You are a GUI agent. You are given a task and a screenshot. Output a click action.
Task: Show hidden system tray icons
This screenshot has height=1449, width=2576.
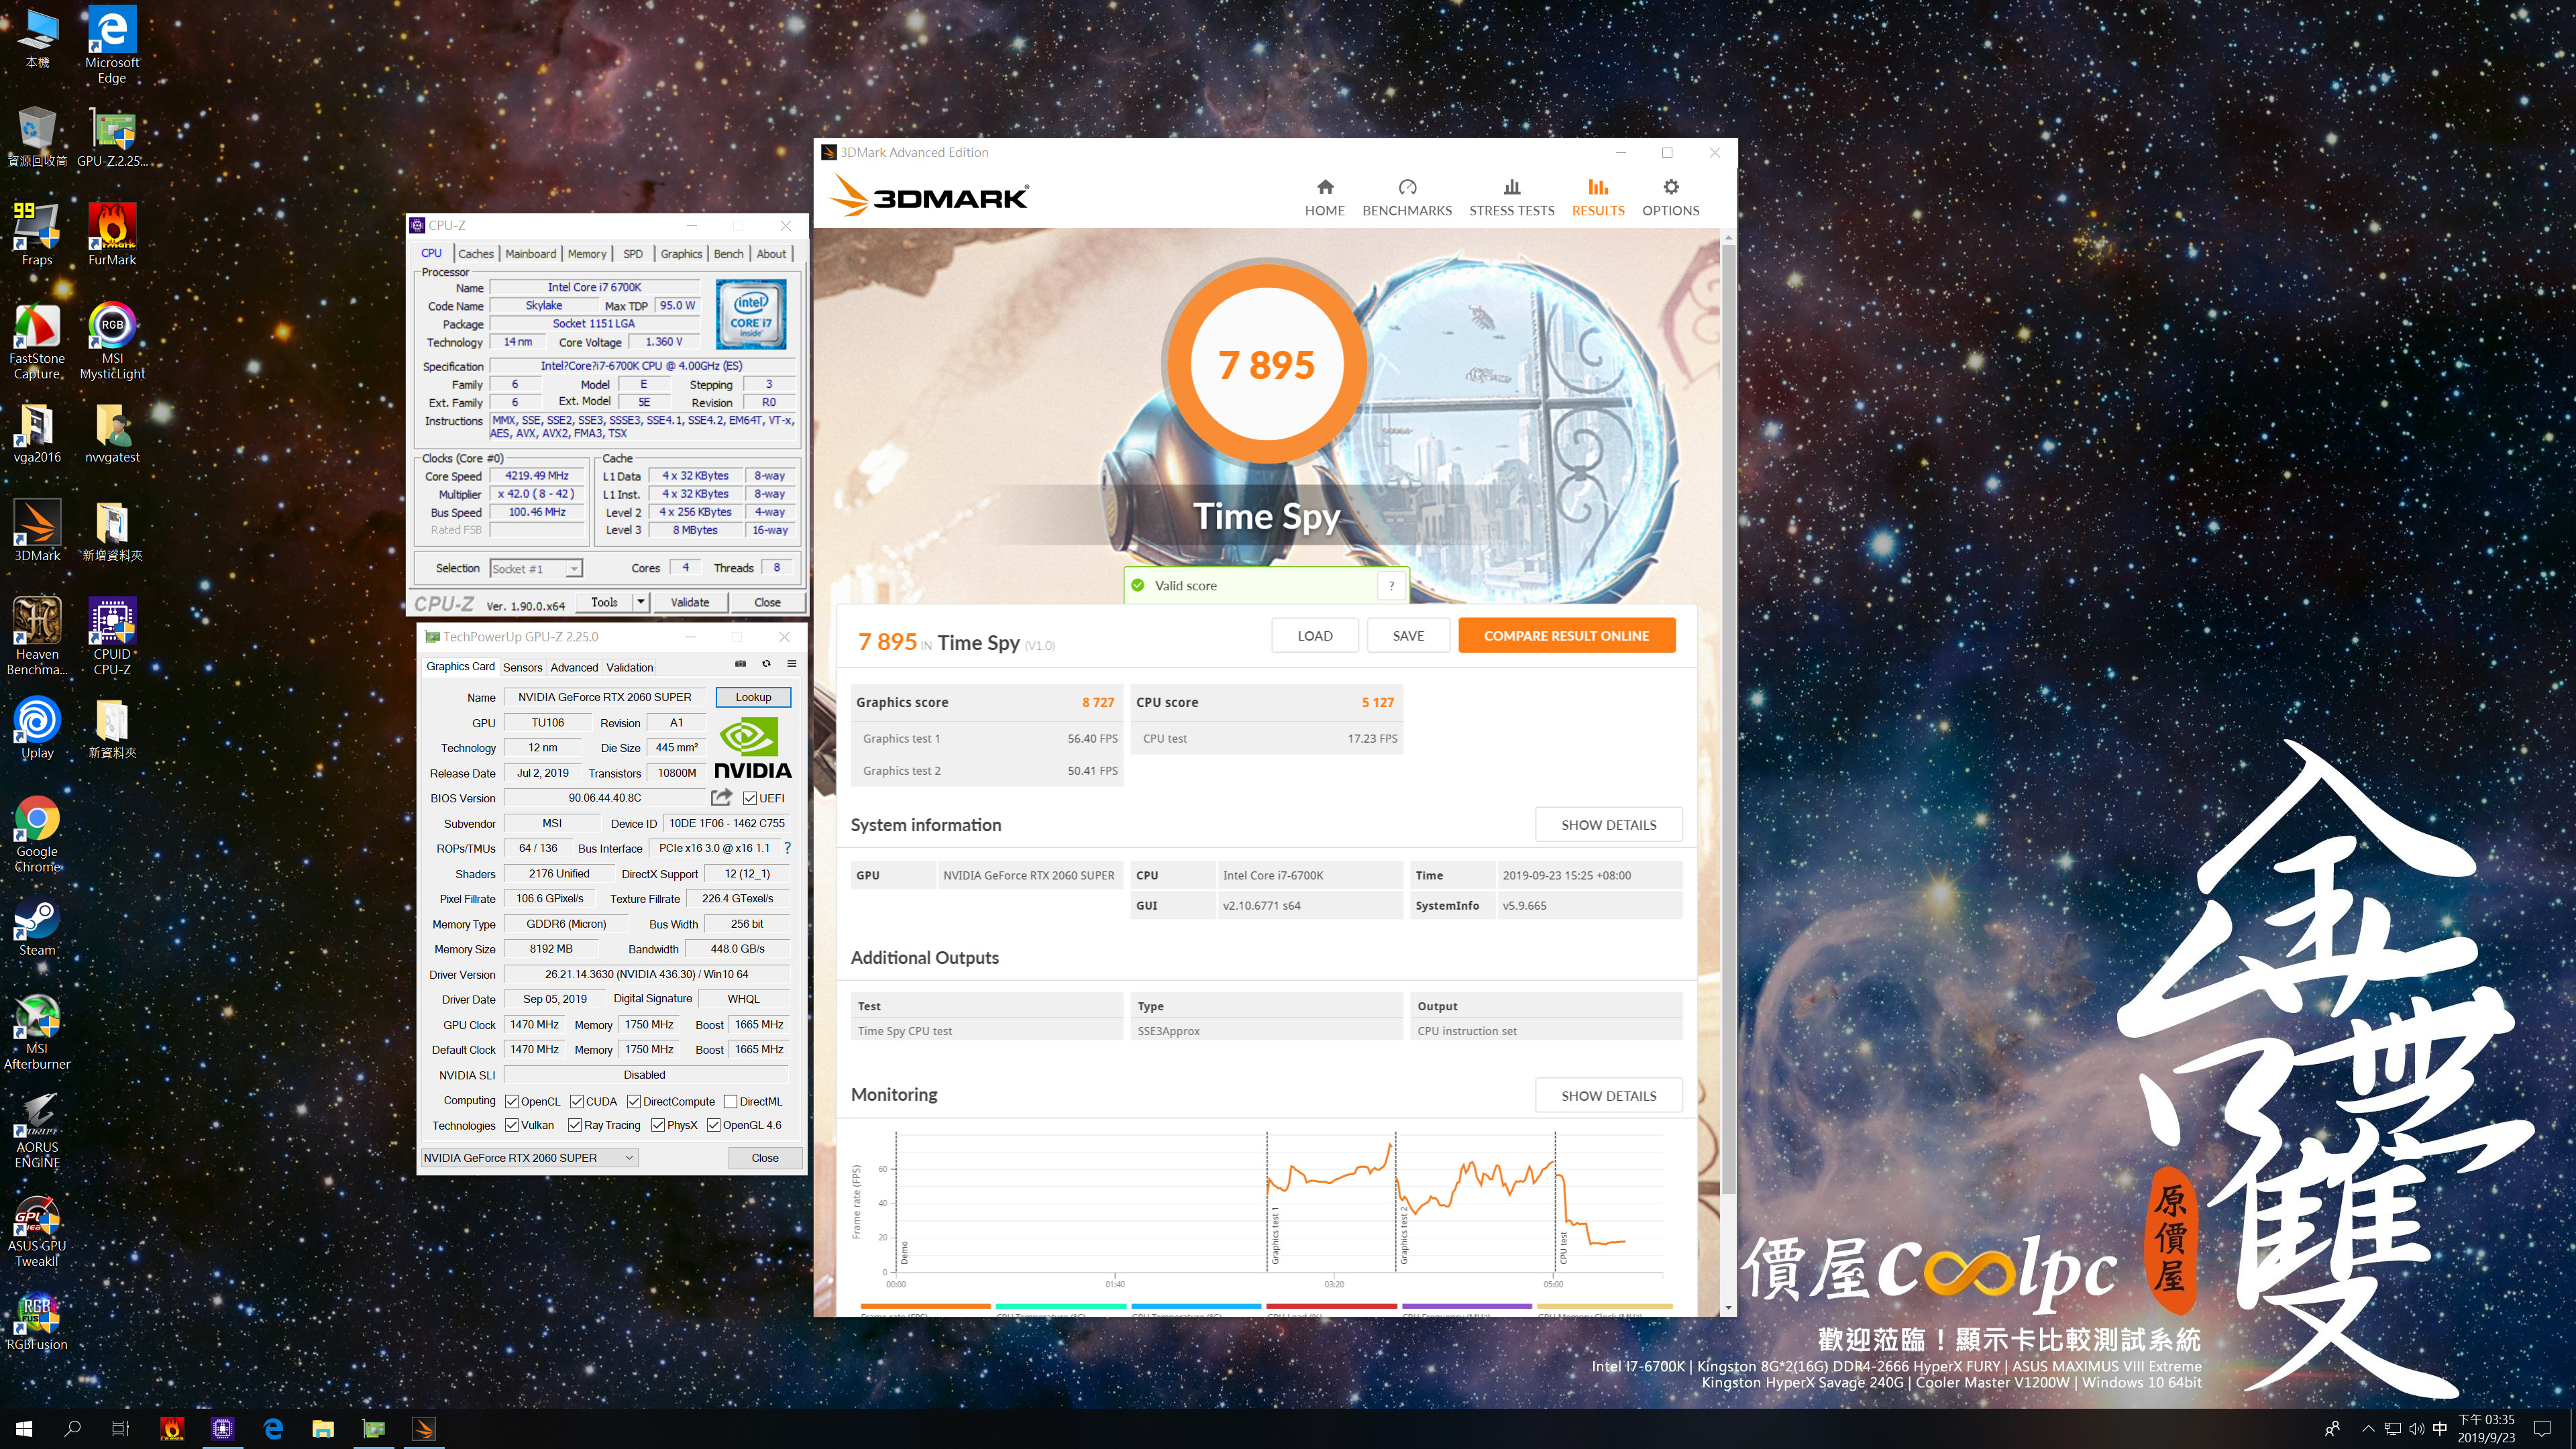point(2367,1428)
